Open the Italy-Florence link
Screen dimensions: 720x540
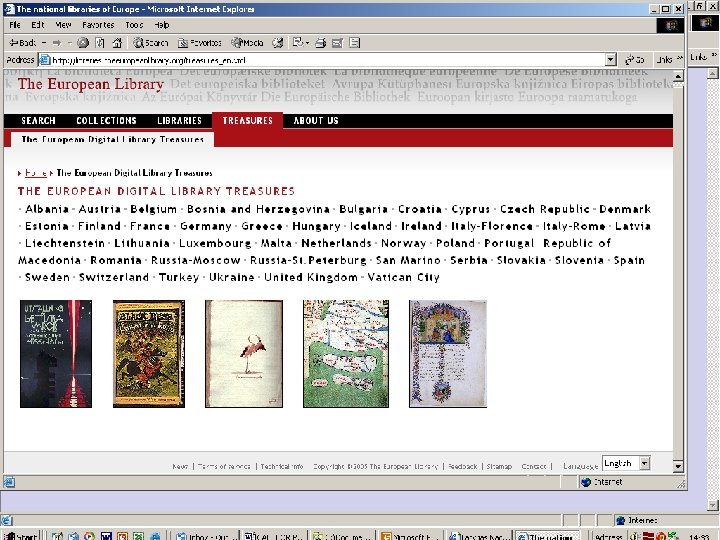click(x=492, y=226)
